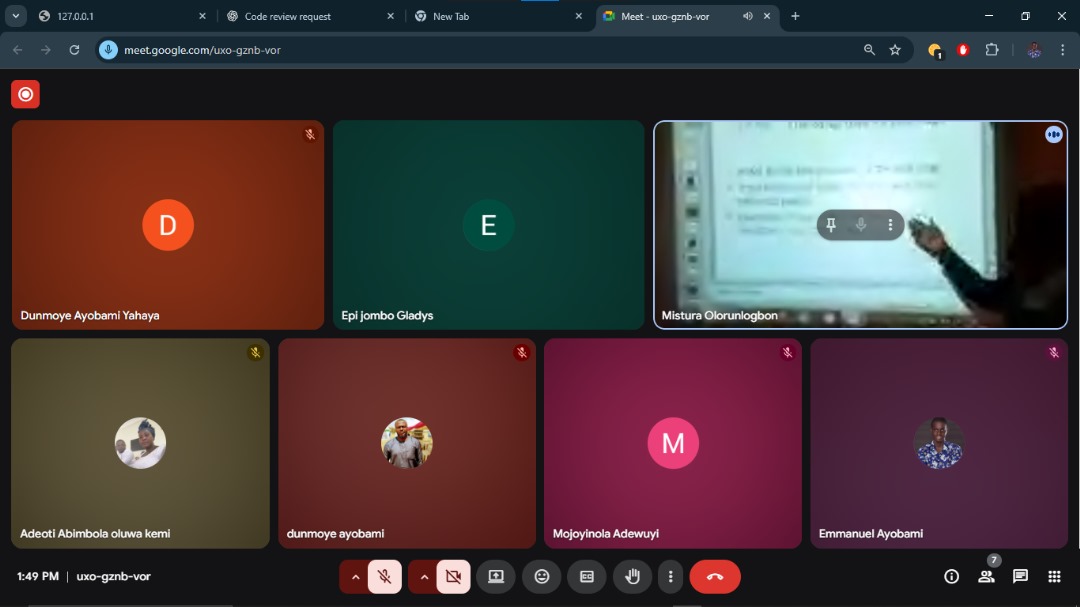Open the Chrome three-dot menu
Viewport: 1080px width, 607px height.
pos(1063,50)
